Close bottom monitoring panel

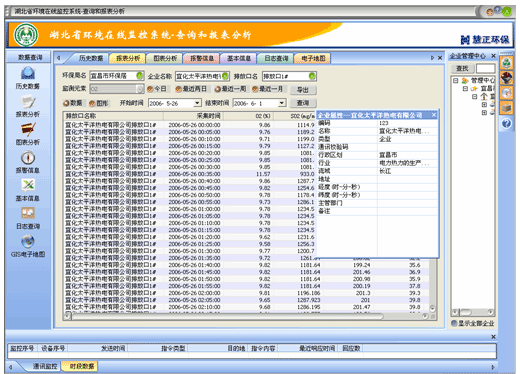coord(493,337)
